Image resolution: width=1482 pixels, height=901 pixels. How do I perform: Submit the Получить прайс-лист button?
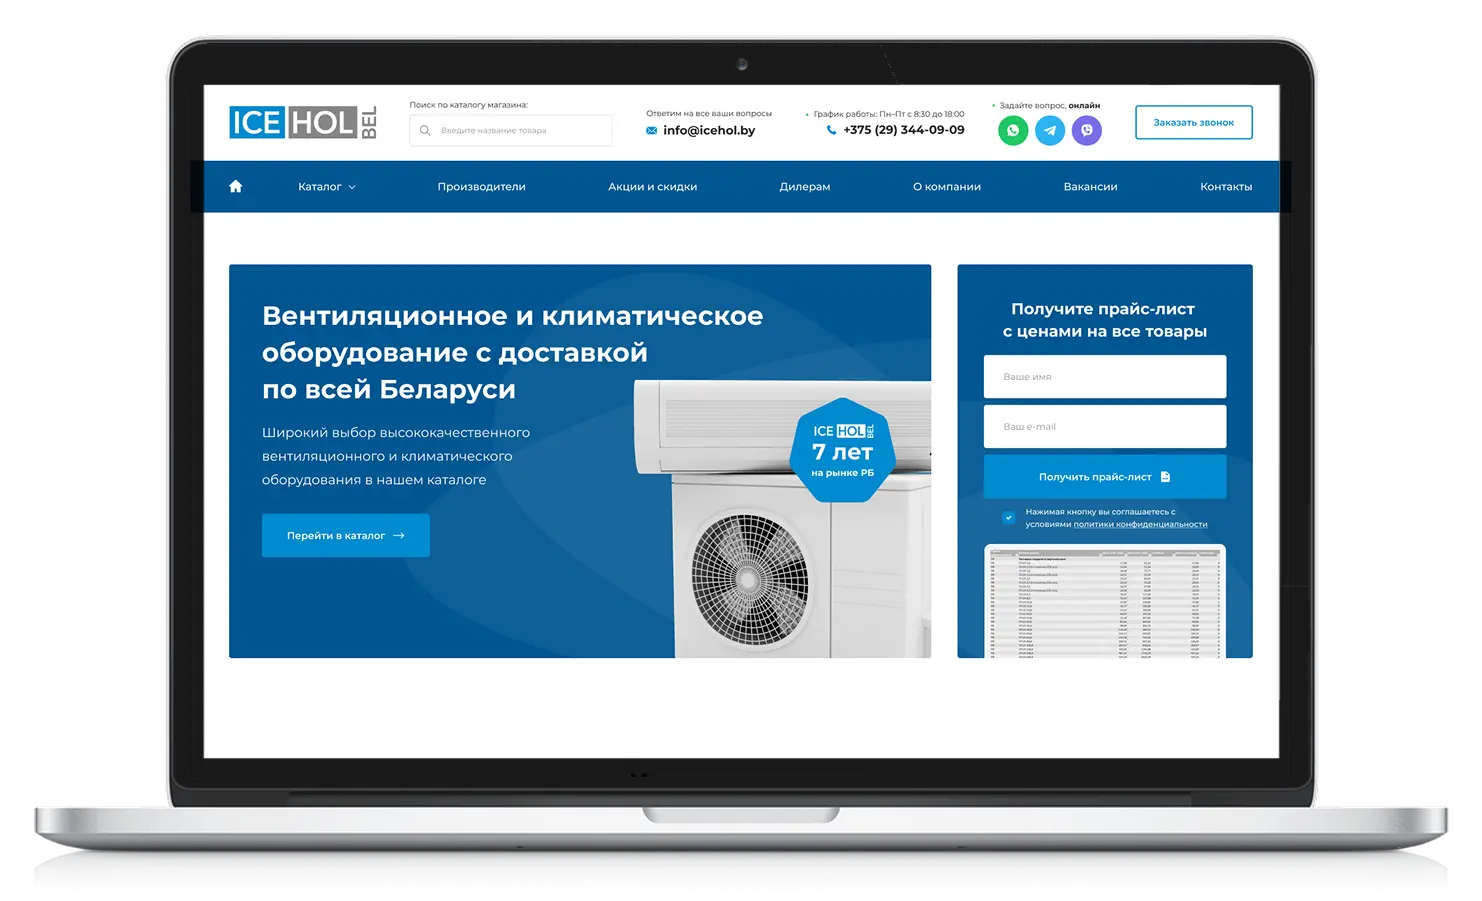tap(1104, 477)
